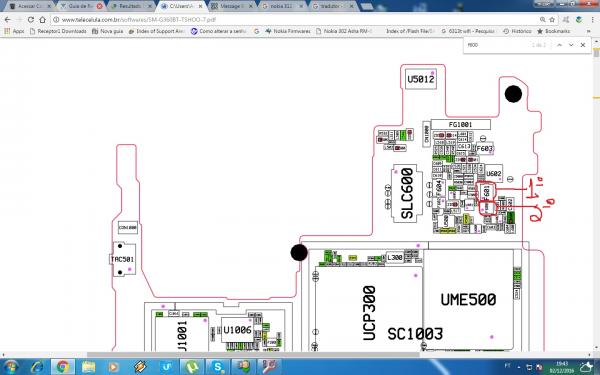The height and width of the screenshot is (375, 600).
Task: Jump to the next find result arrow
Action: 571,45
